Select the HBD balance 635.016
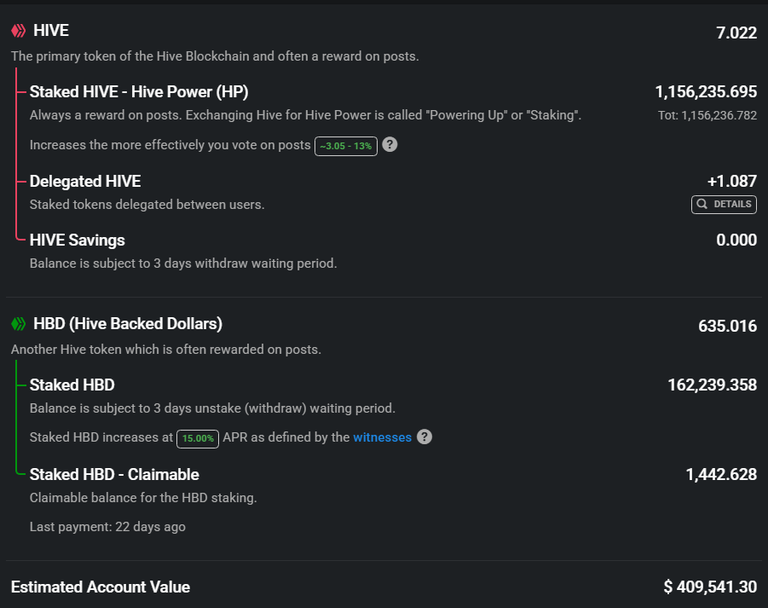 (x=727, y=326)
